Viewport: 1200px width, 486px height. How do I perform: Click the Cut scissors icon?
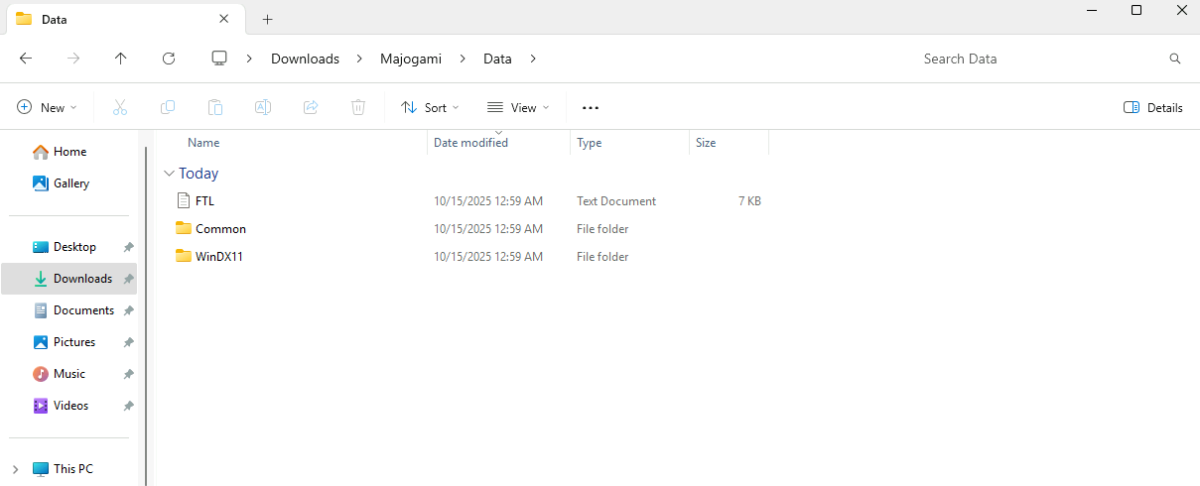point(120,107)
